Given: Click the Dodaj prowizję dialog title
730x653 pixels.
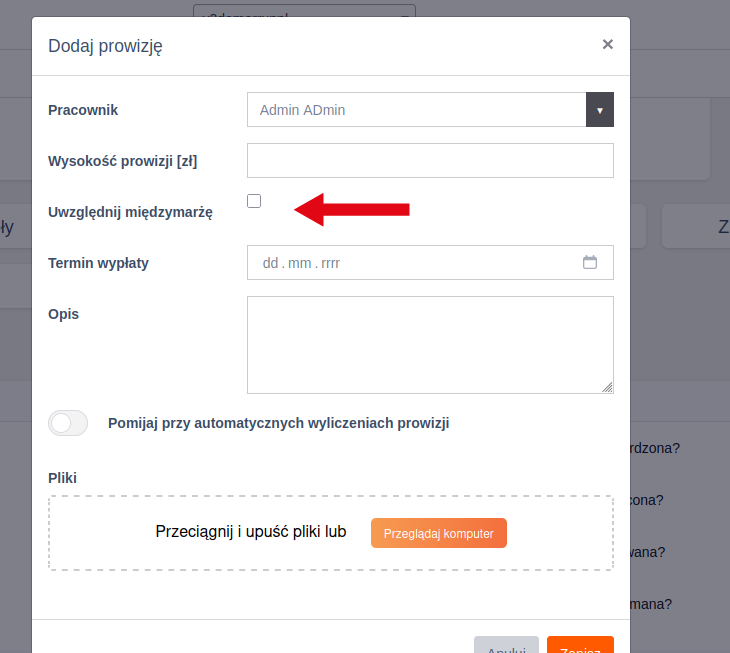Looking at the screenshot, I should click(x=105, y=45).
